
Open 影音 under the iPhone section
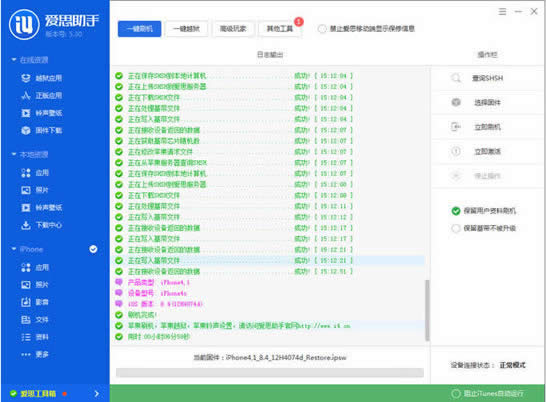(x=35, y=302)
